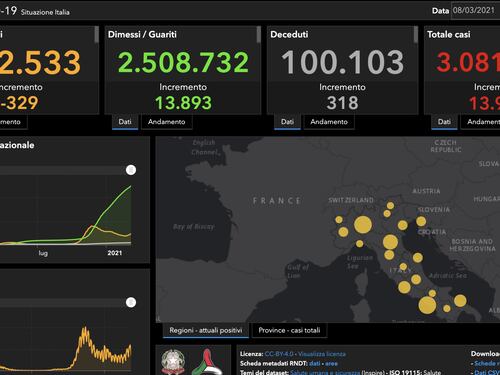The height and width of the screenshot is (375, 500).
Task: Open the Data field showing 08/03/2021
Action: (x=476, y=10)
